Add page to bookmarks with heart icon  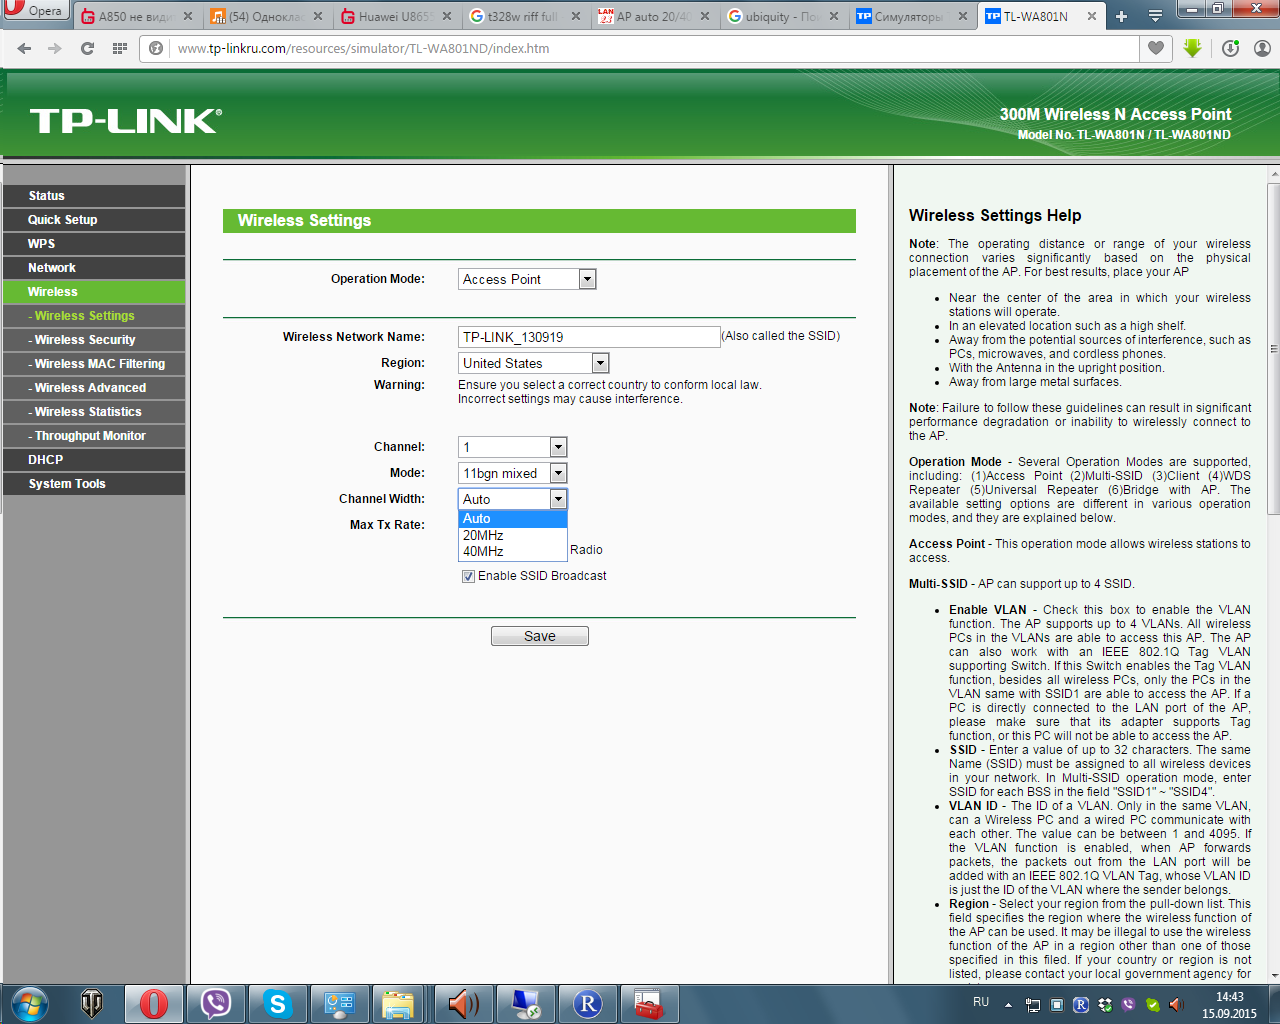click(x=1156, y=48)
